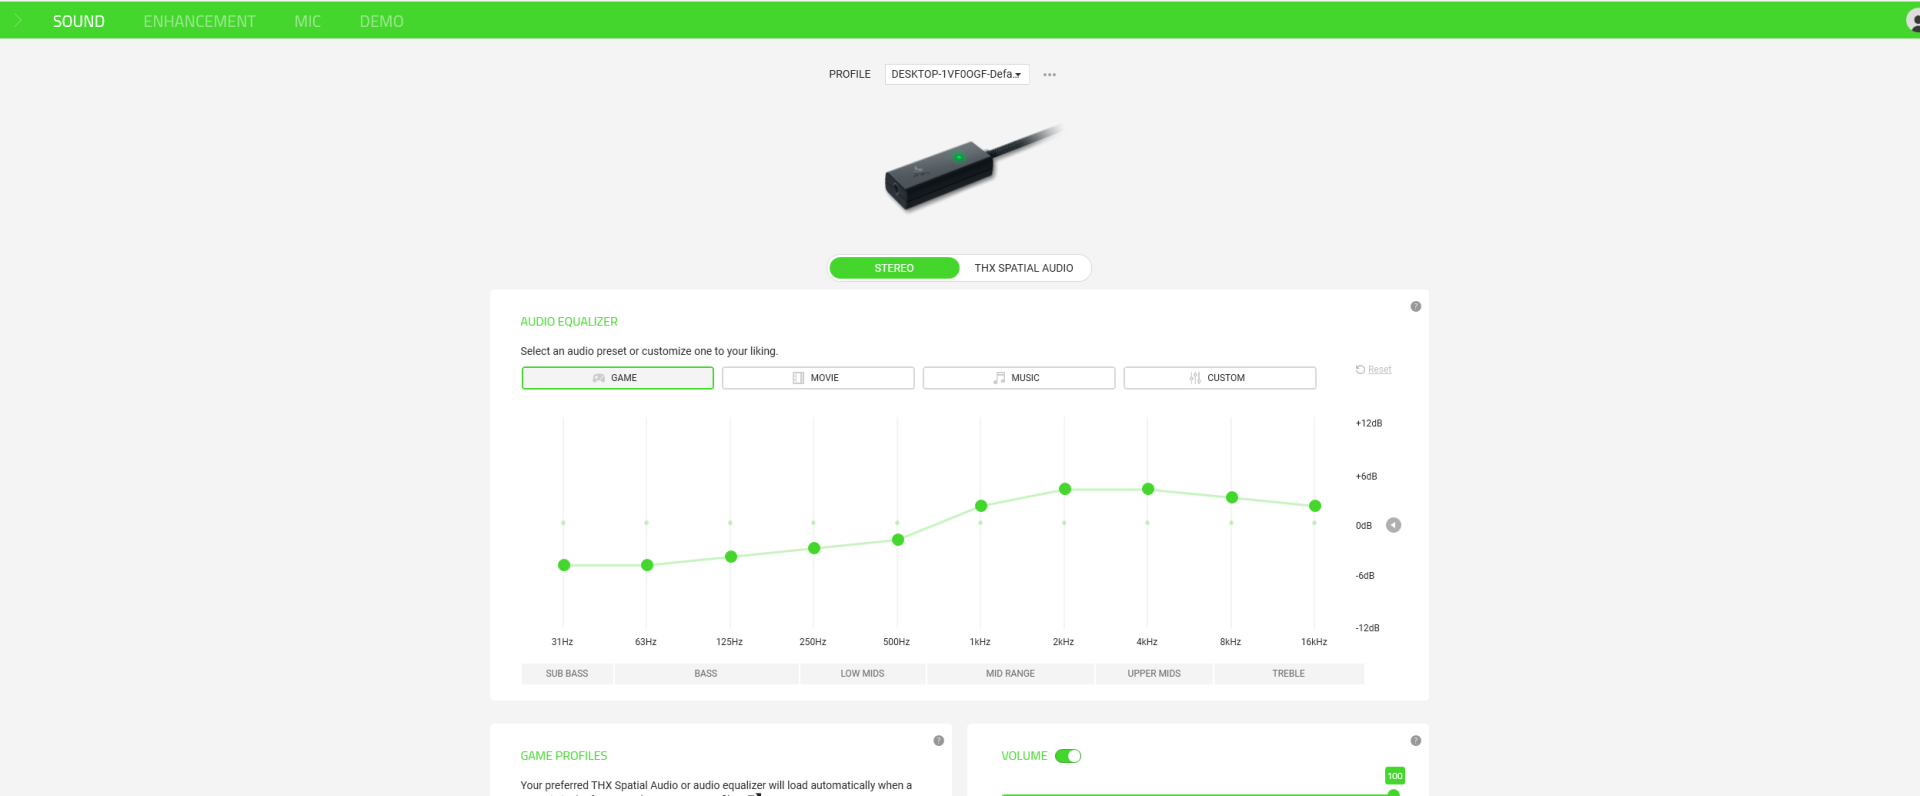Open the user account avatar
Image resolution: width=1920 pixels, height=796 pixels.
coord(1913,21)
